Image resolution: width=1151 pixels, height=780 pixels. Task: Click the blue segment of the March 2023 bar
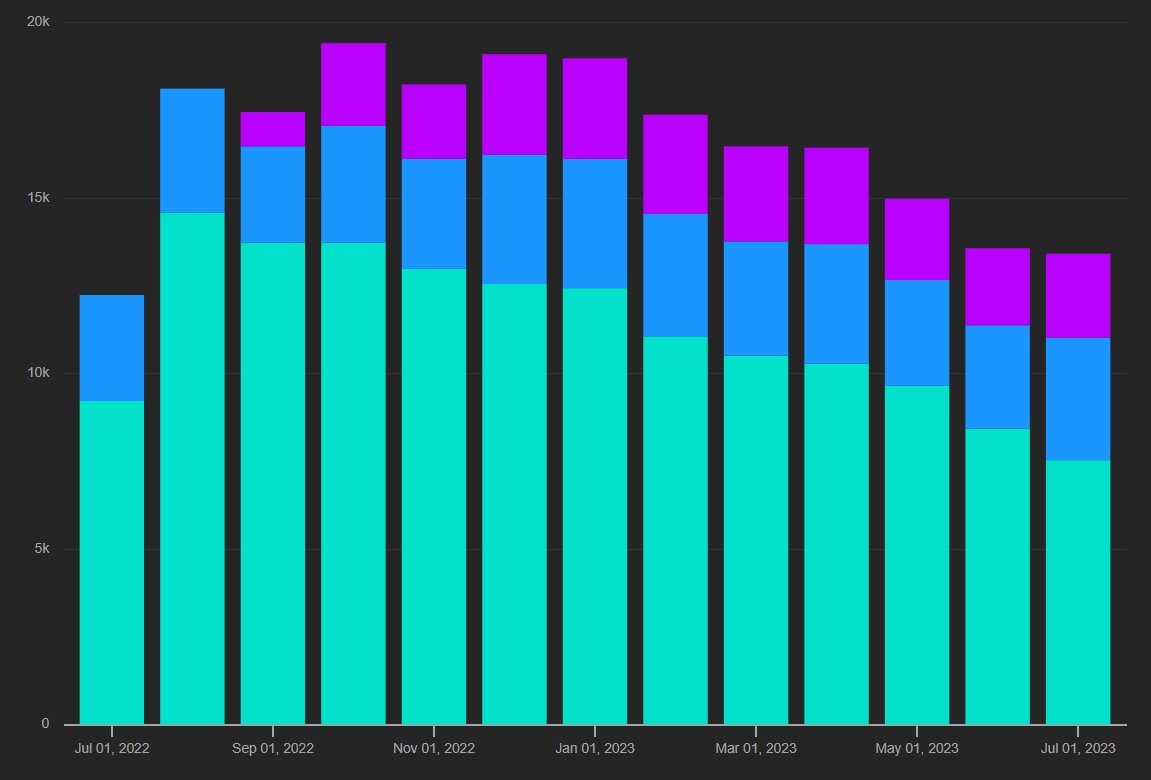click(756, 298)
